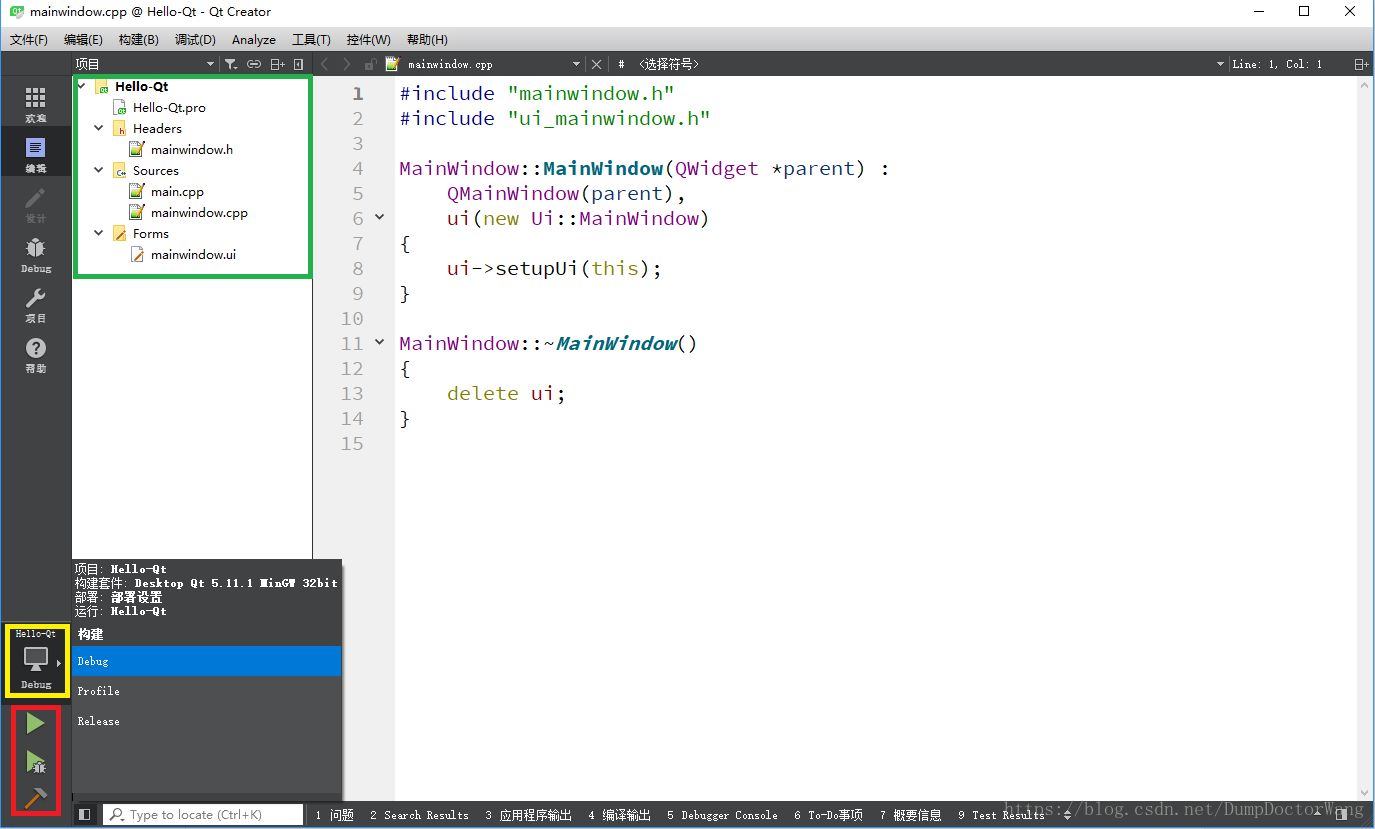This screenshot has width=1375, height=829.
Task: Switch to 编辑 (Edit) mode
Action: (x=36, y=154)
